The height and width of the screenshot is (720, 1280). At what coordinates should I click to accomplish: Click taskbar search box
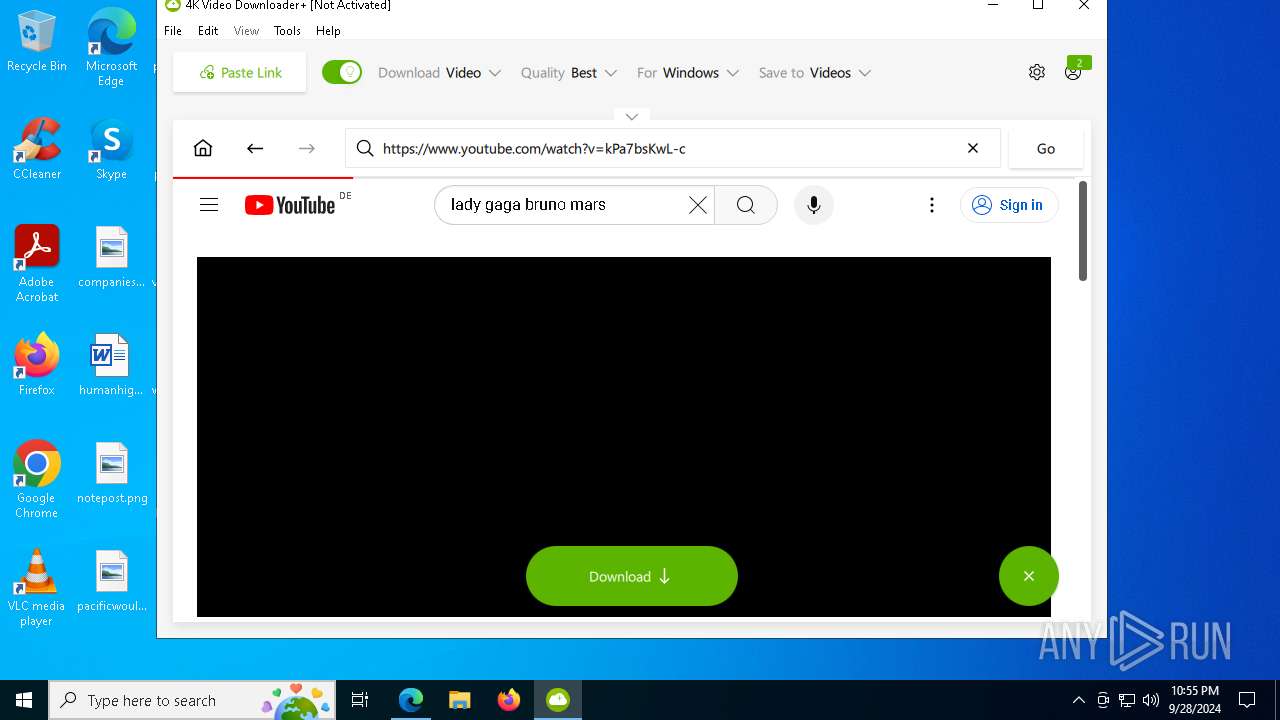193,700
